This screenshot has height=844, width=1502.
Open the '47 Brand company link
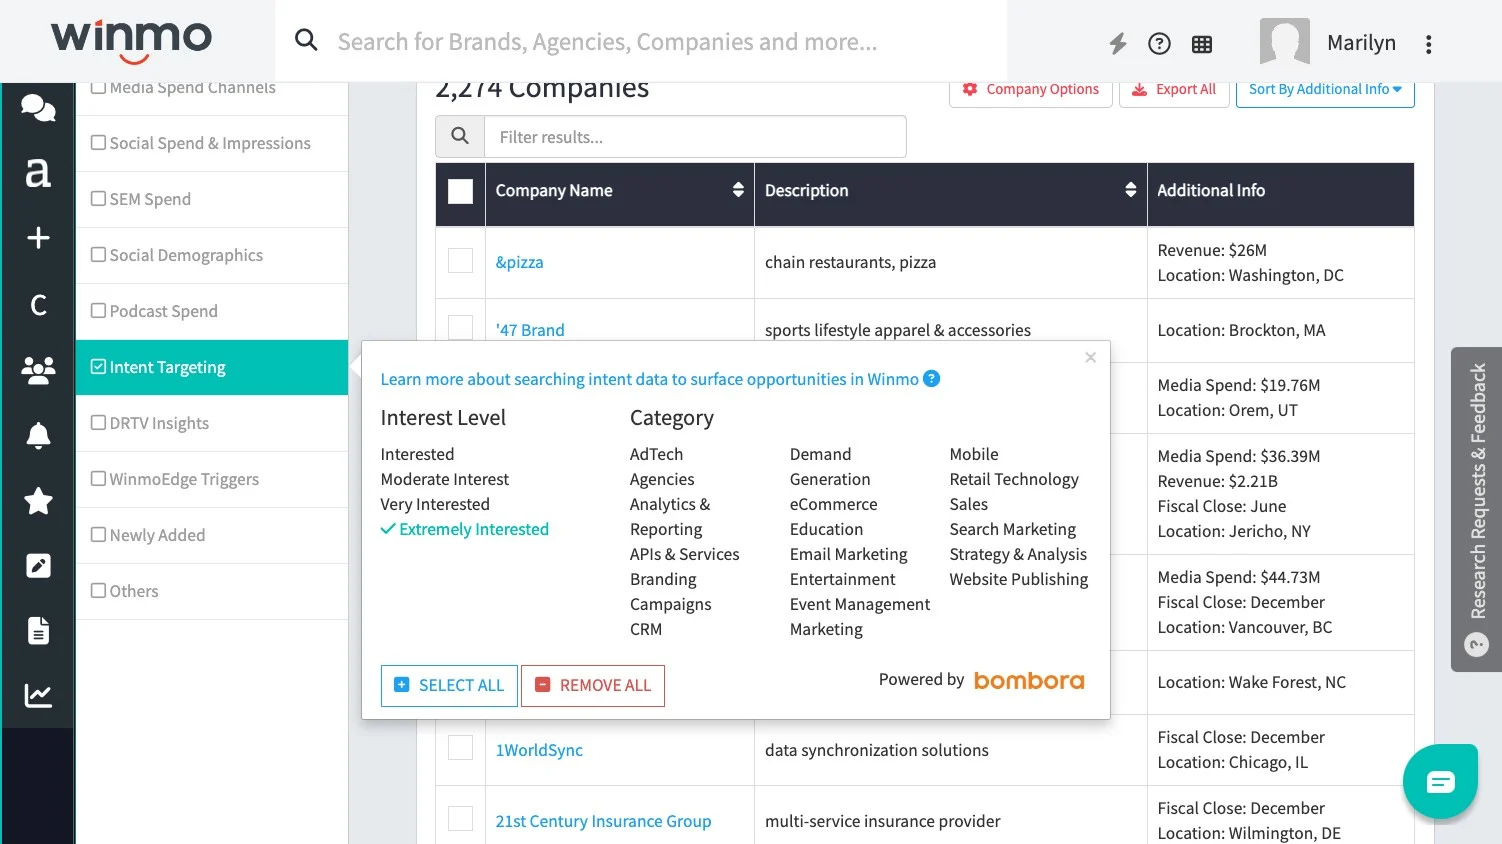(x=530, y=330)
